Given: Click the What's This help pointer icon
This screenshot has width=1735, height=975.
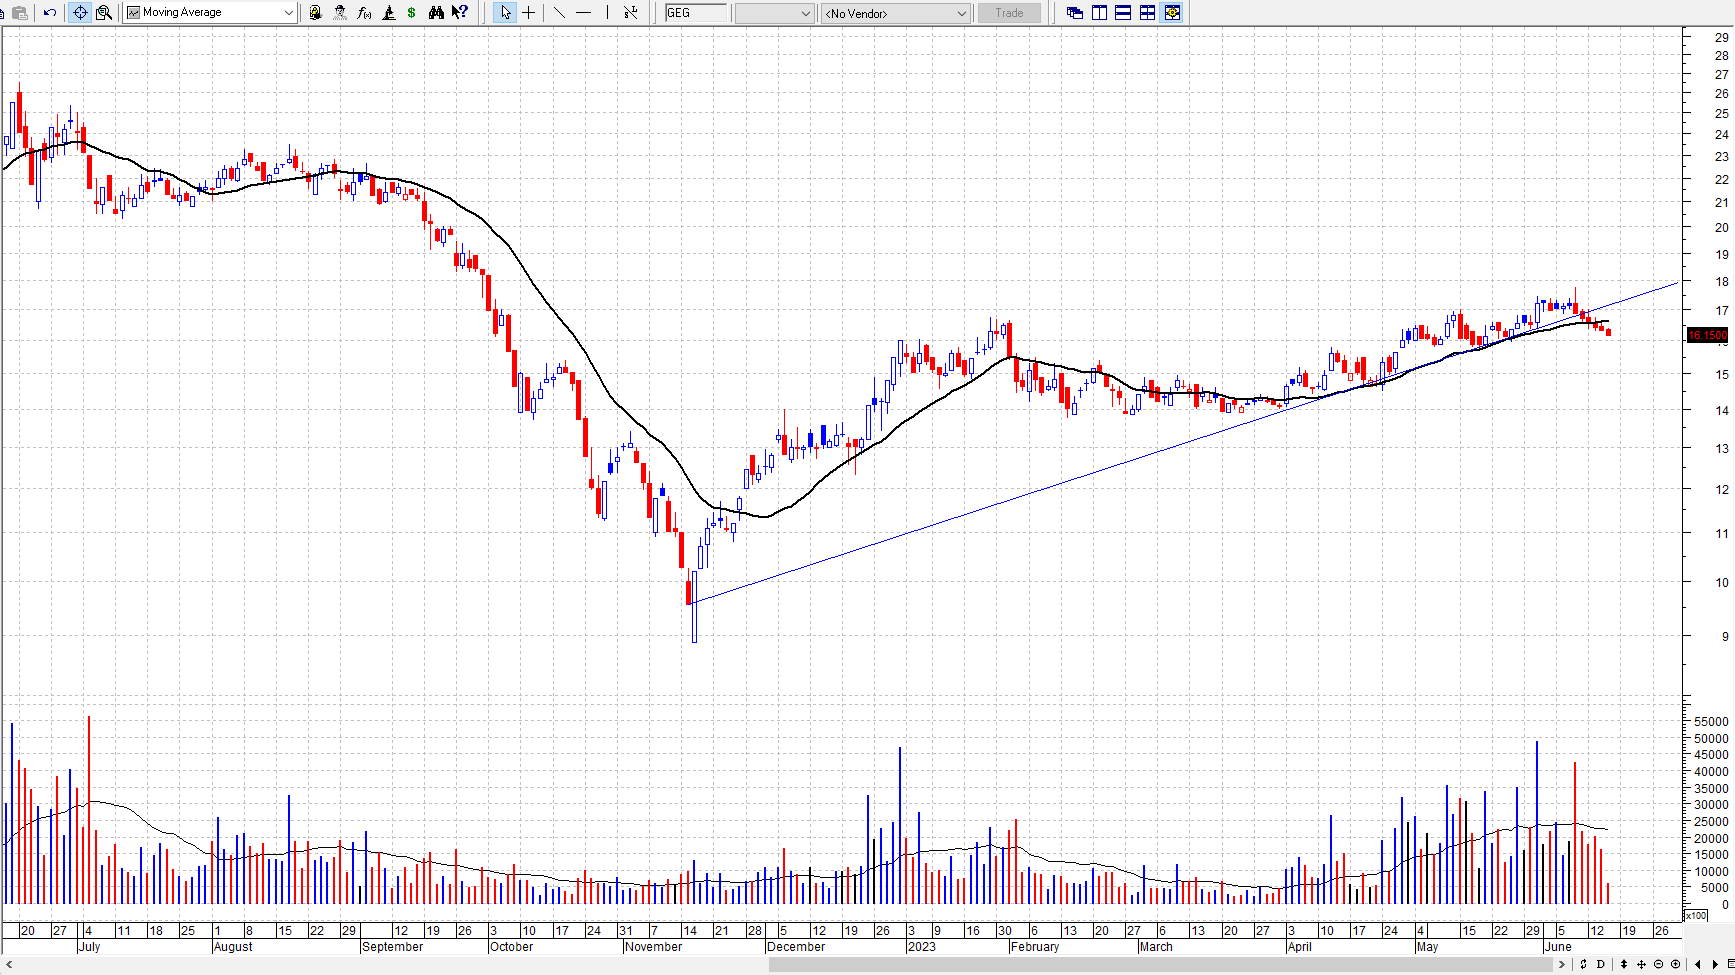Looking at the screenshot, I should click(459, 13).
